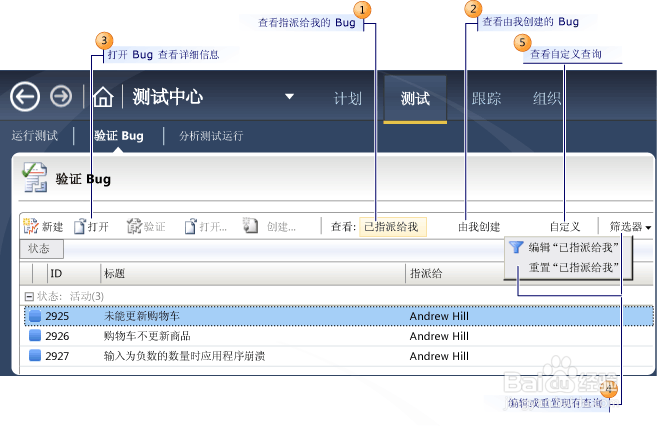Open the 分析测试运行 sub-tab
Image resolution: width=657 pixels, height=426 pixels.
211,136
